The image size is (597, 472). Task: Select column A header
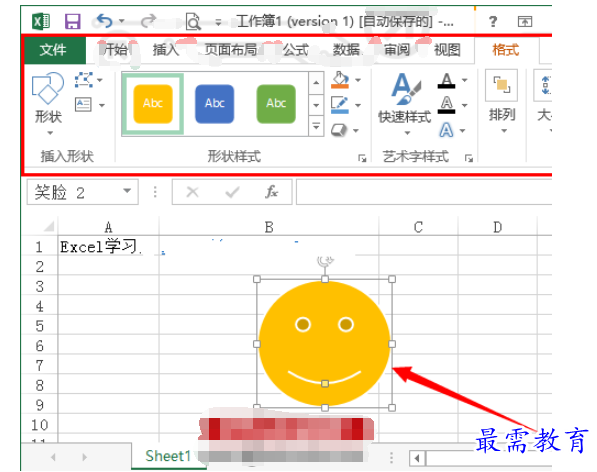[x=109, y=227]
